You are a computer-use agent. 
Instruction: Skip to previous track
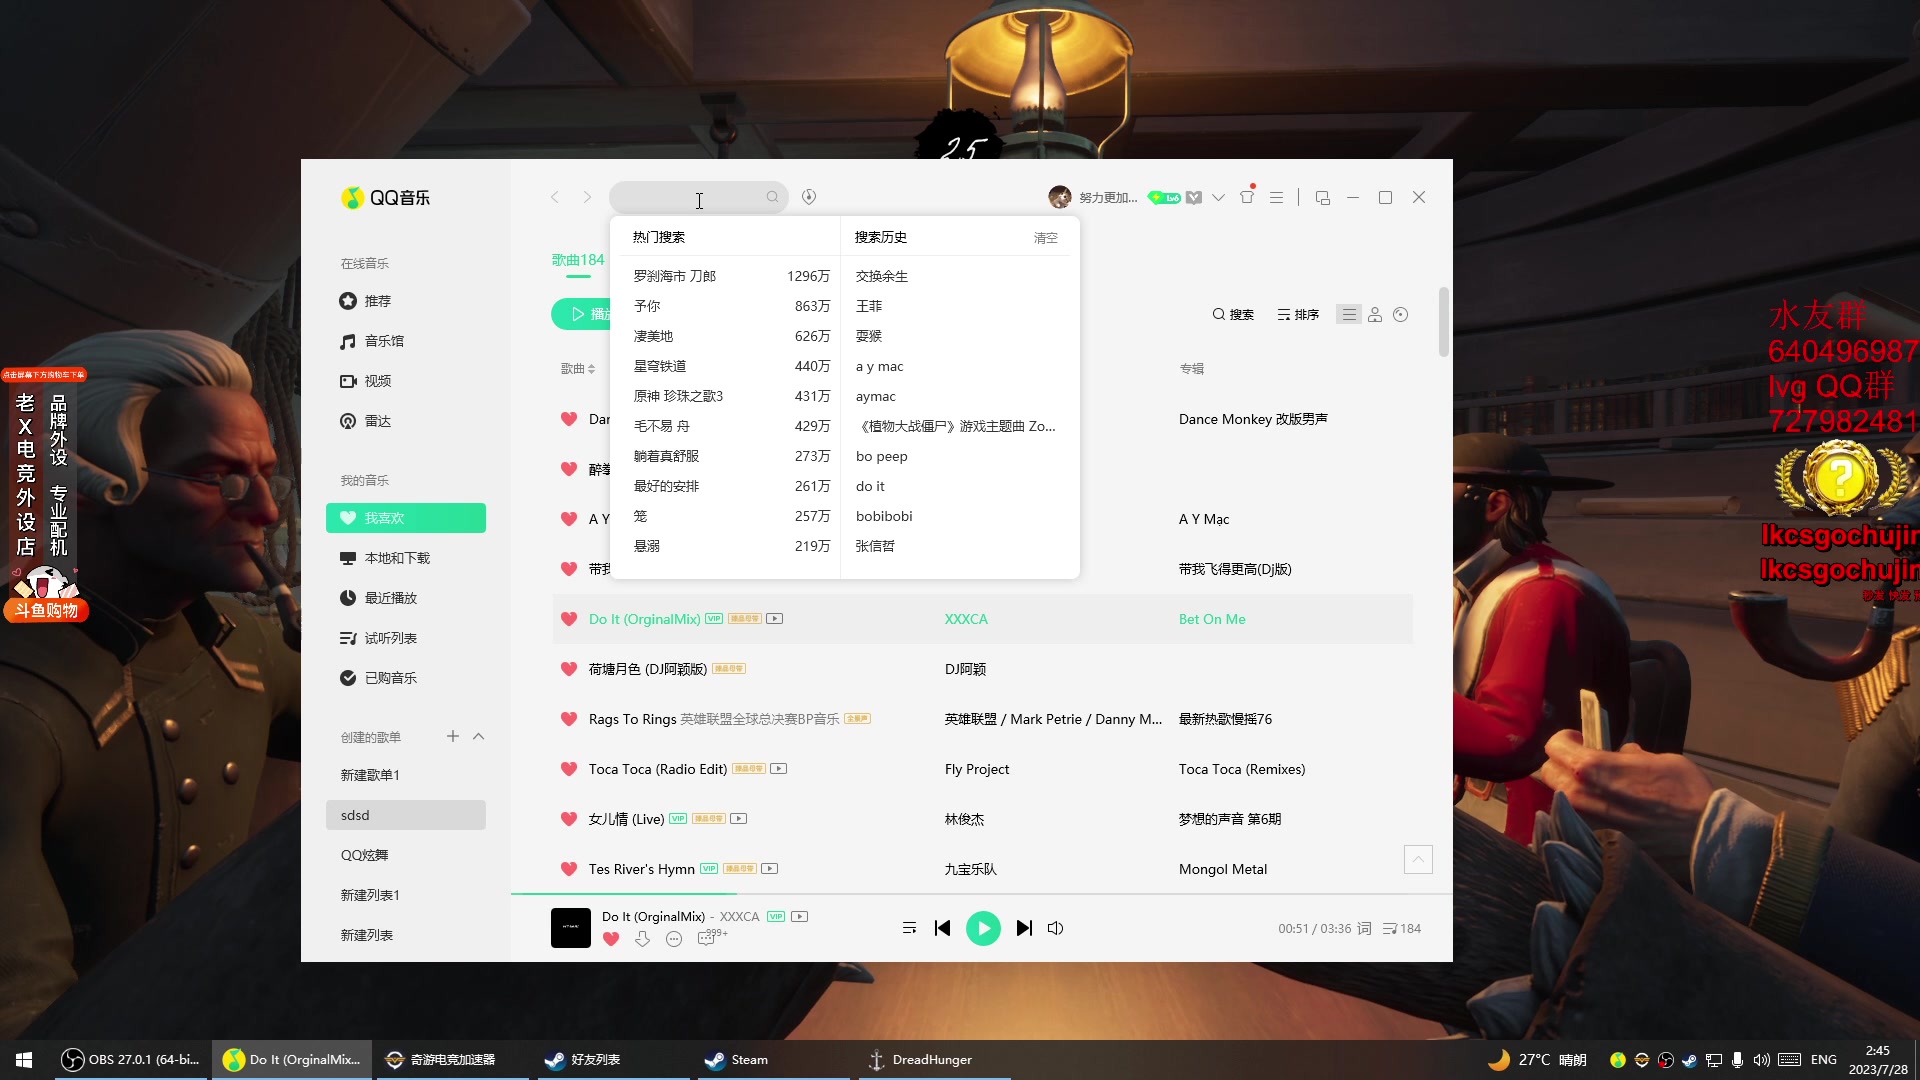[x=942, y=928]
